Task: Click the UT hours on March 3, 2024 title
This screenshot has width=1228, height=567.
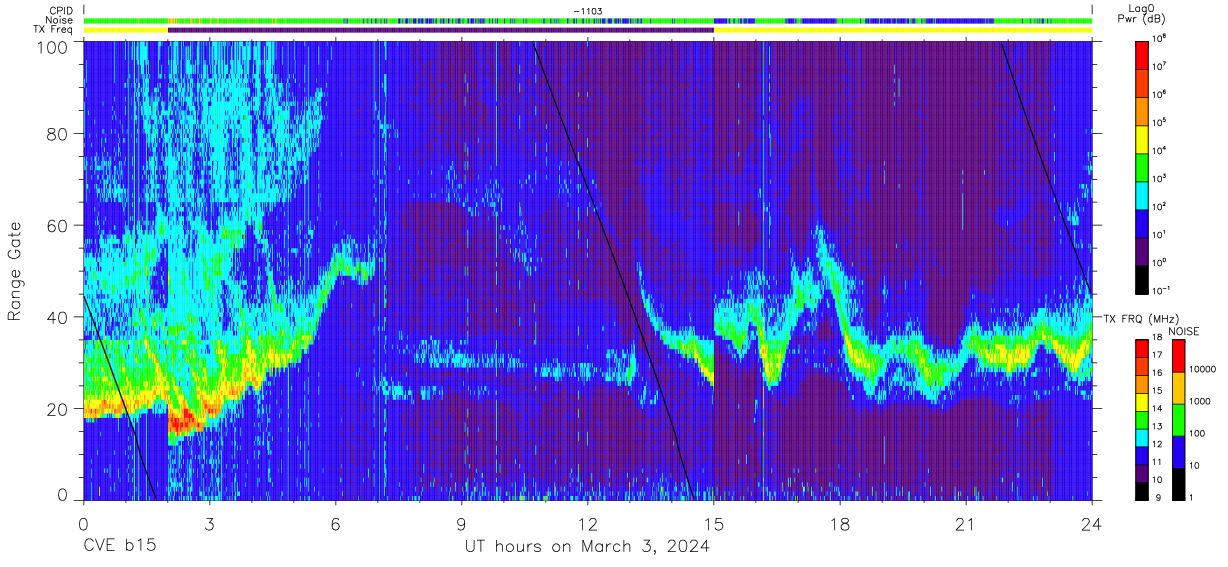Action: 587,547
